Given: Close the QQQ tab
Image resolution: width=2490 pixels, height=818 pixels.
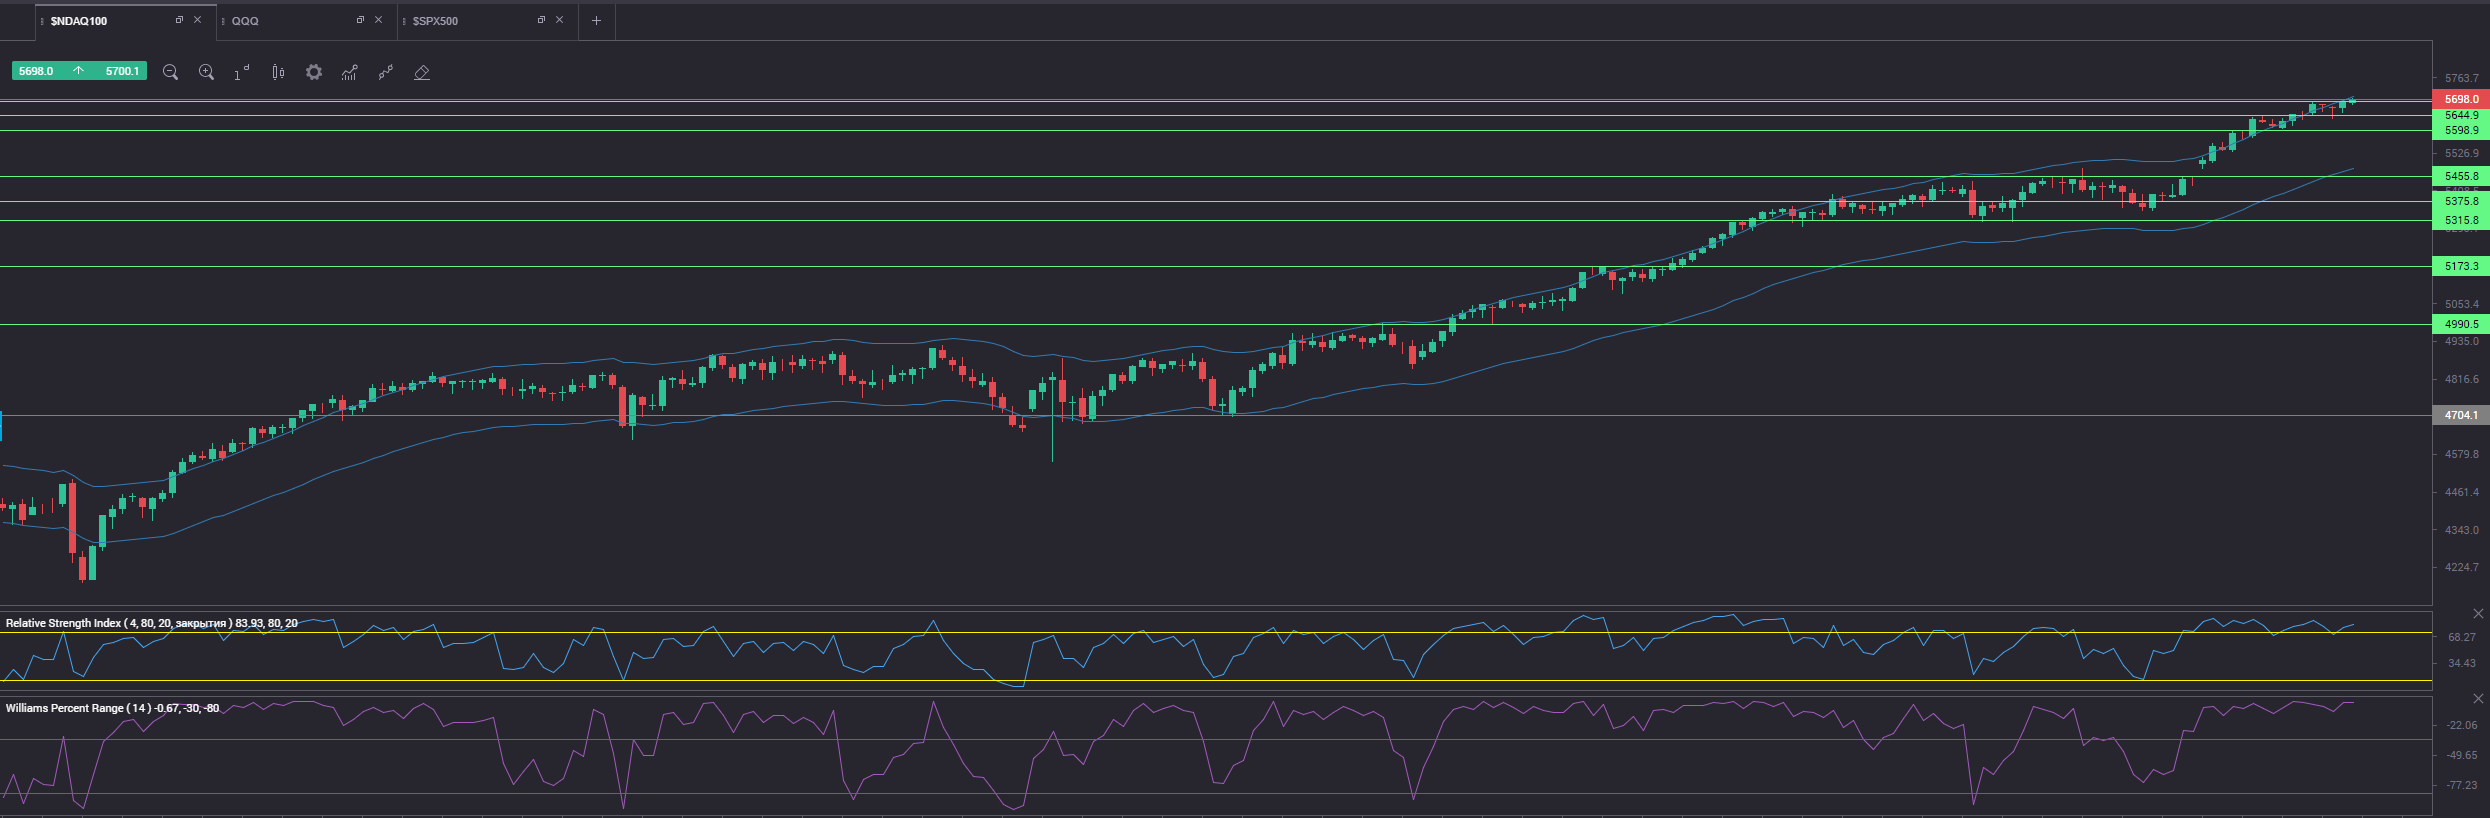Looking at the screenshot, I should tap(378, 20).
